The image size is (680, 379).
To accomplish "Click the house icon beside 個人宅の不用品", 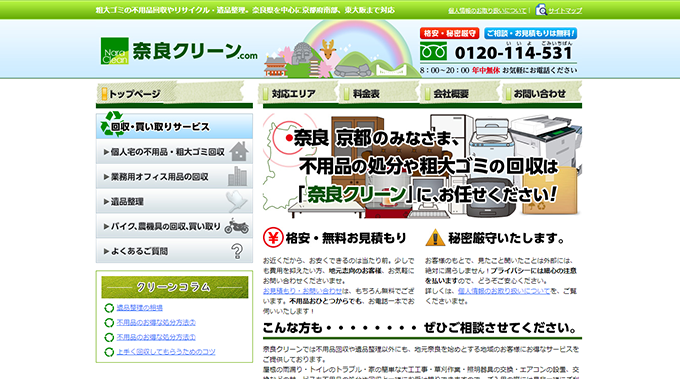I will click(x=239, y=151).
